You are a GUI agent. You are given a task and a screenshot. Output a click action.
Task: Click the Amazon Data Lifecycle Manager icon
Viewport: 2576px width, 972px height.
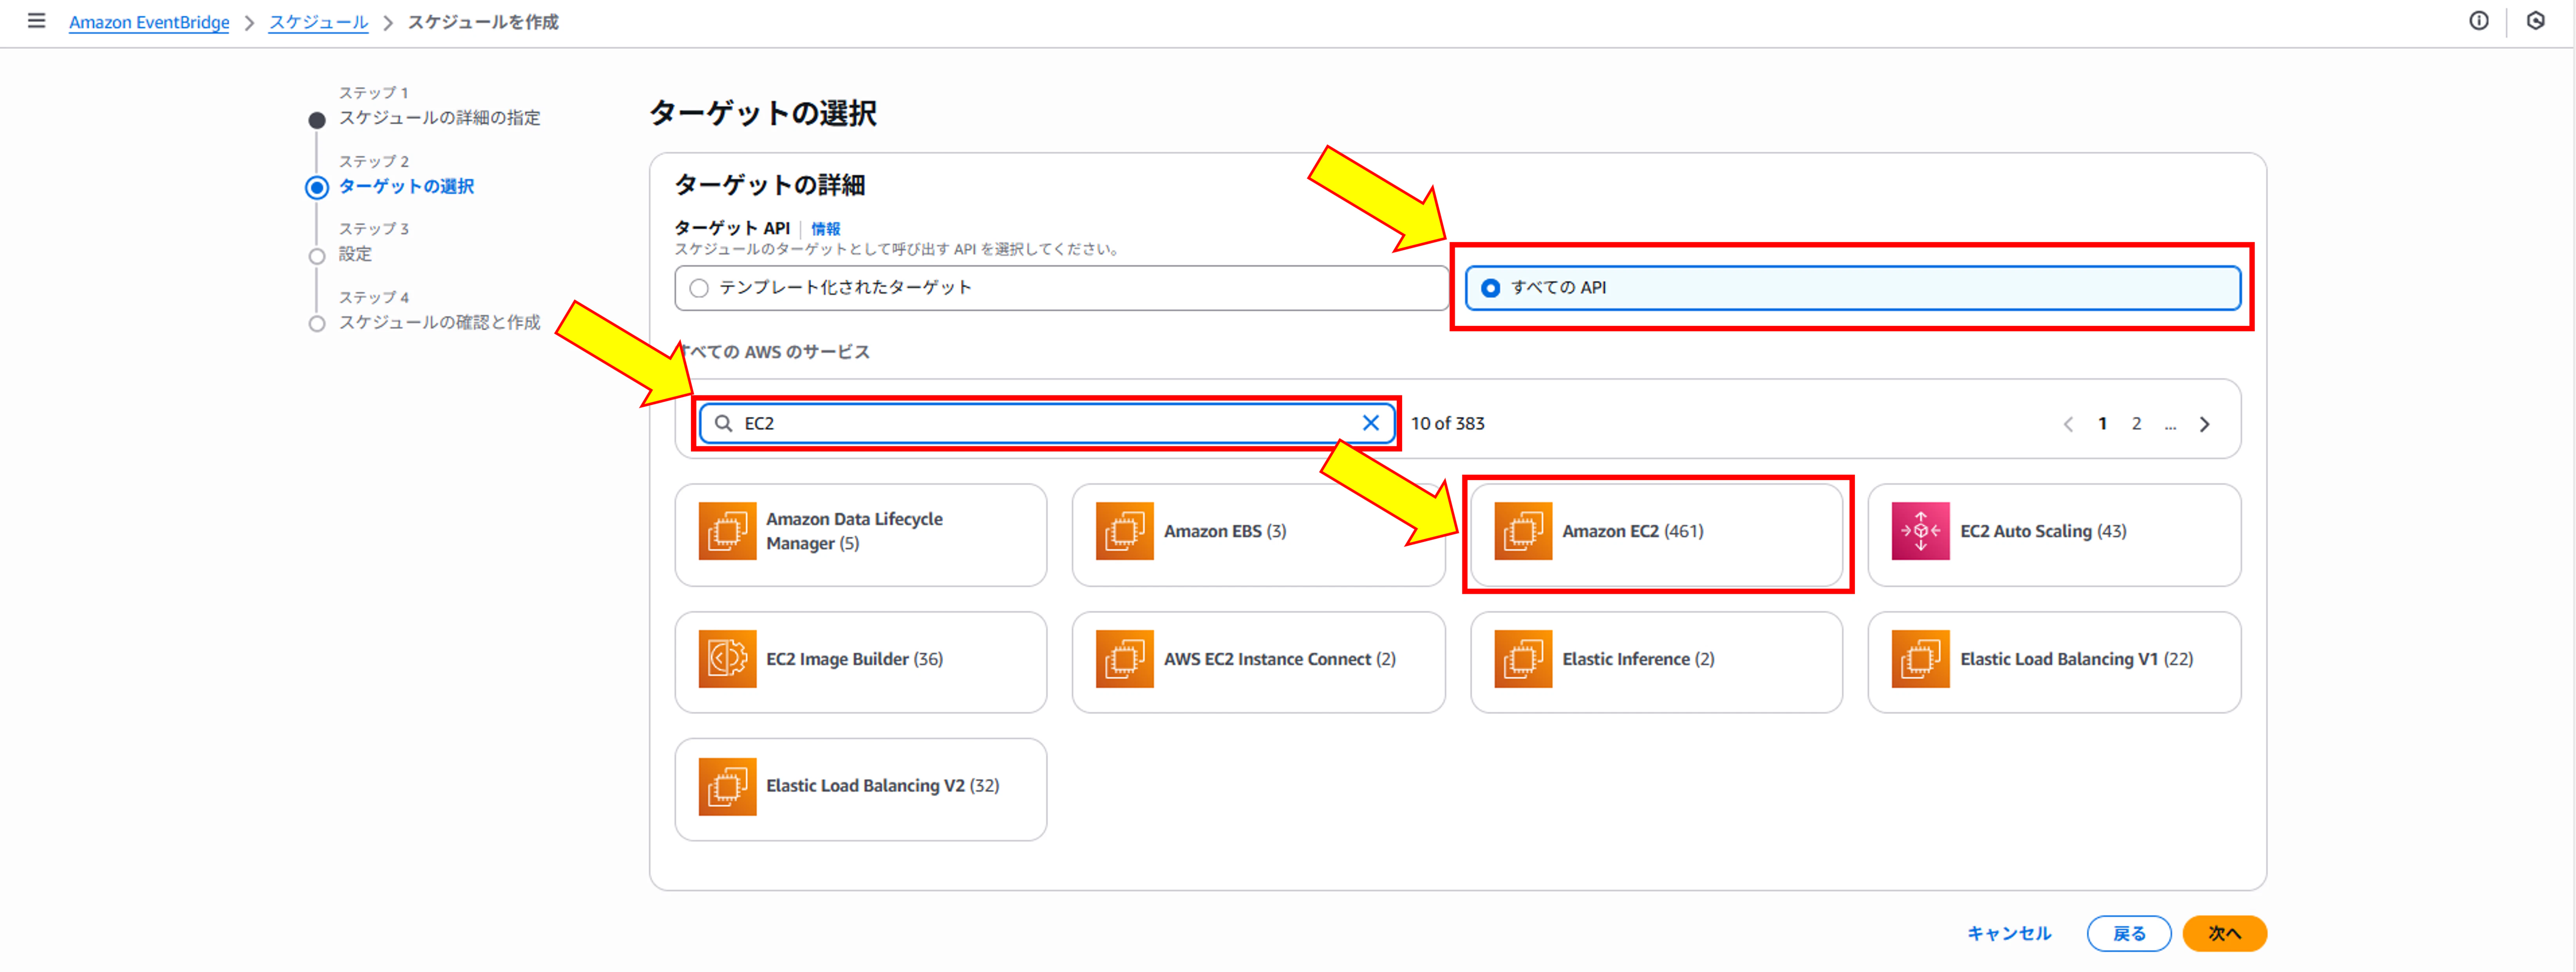click(727, 531)
